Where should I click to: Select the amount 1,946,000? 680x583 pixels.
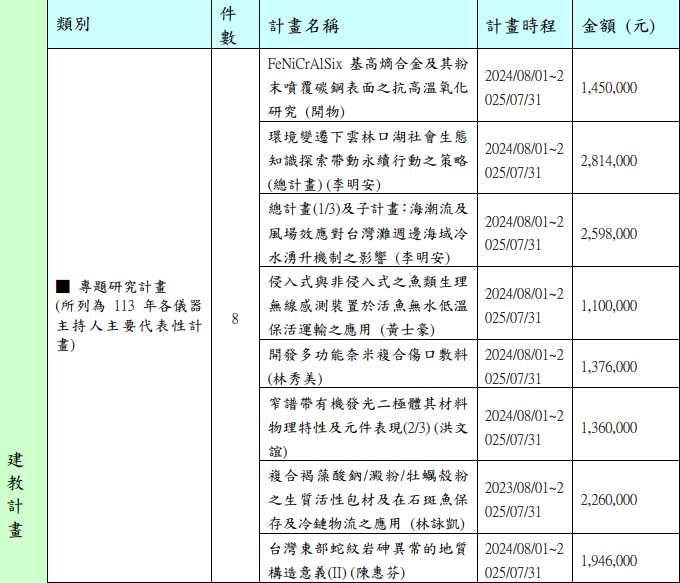pos(608,561)
